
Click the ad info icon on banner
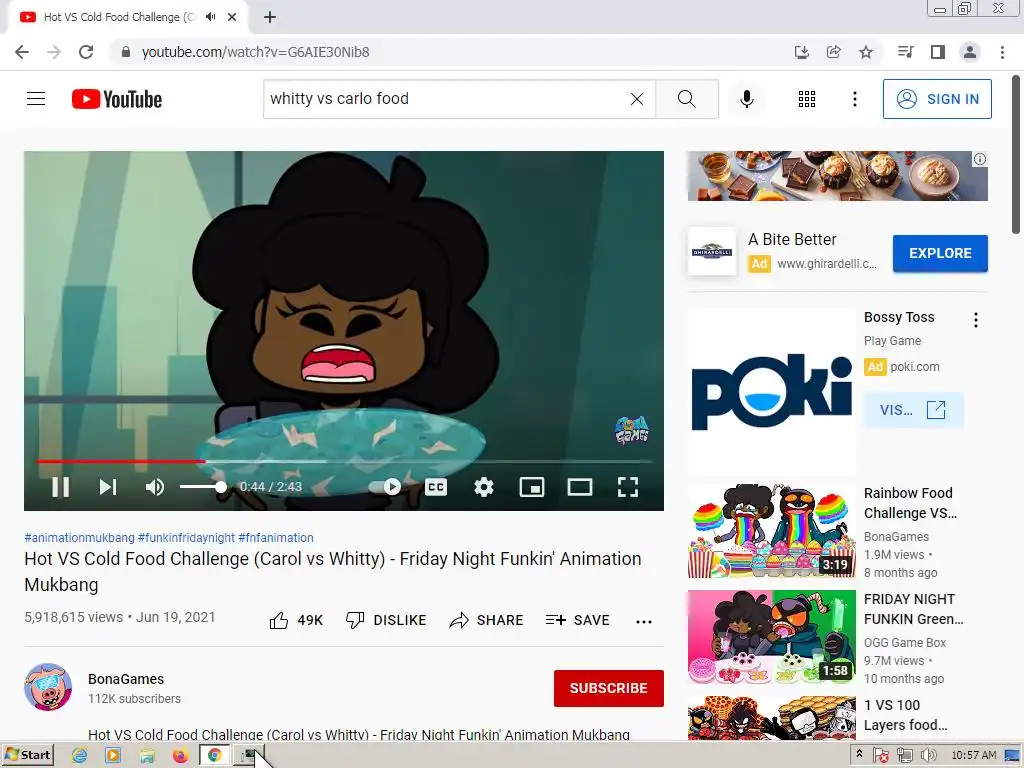click(980, 159)
